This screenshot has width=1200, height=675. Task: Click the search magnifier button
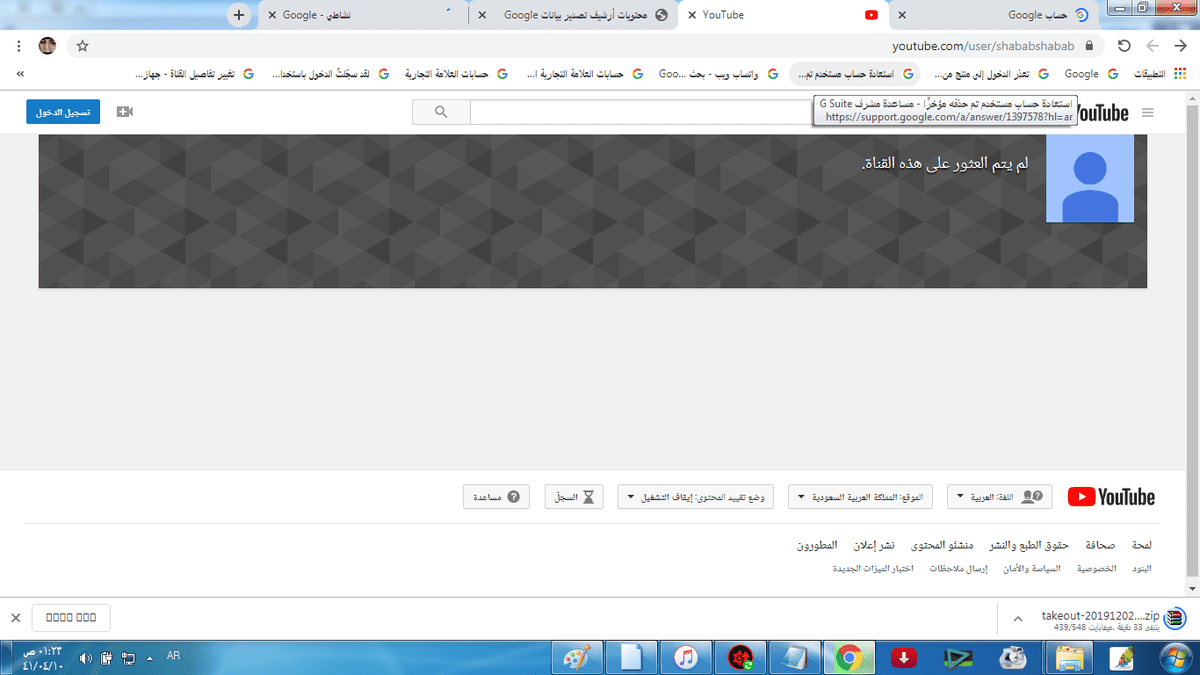point(441,112)
